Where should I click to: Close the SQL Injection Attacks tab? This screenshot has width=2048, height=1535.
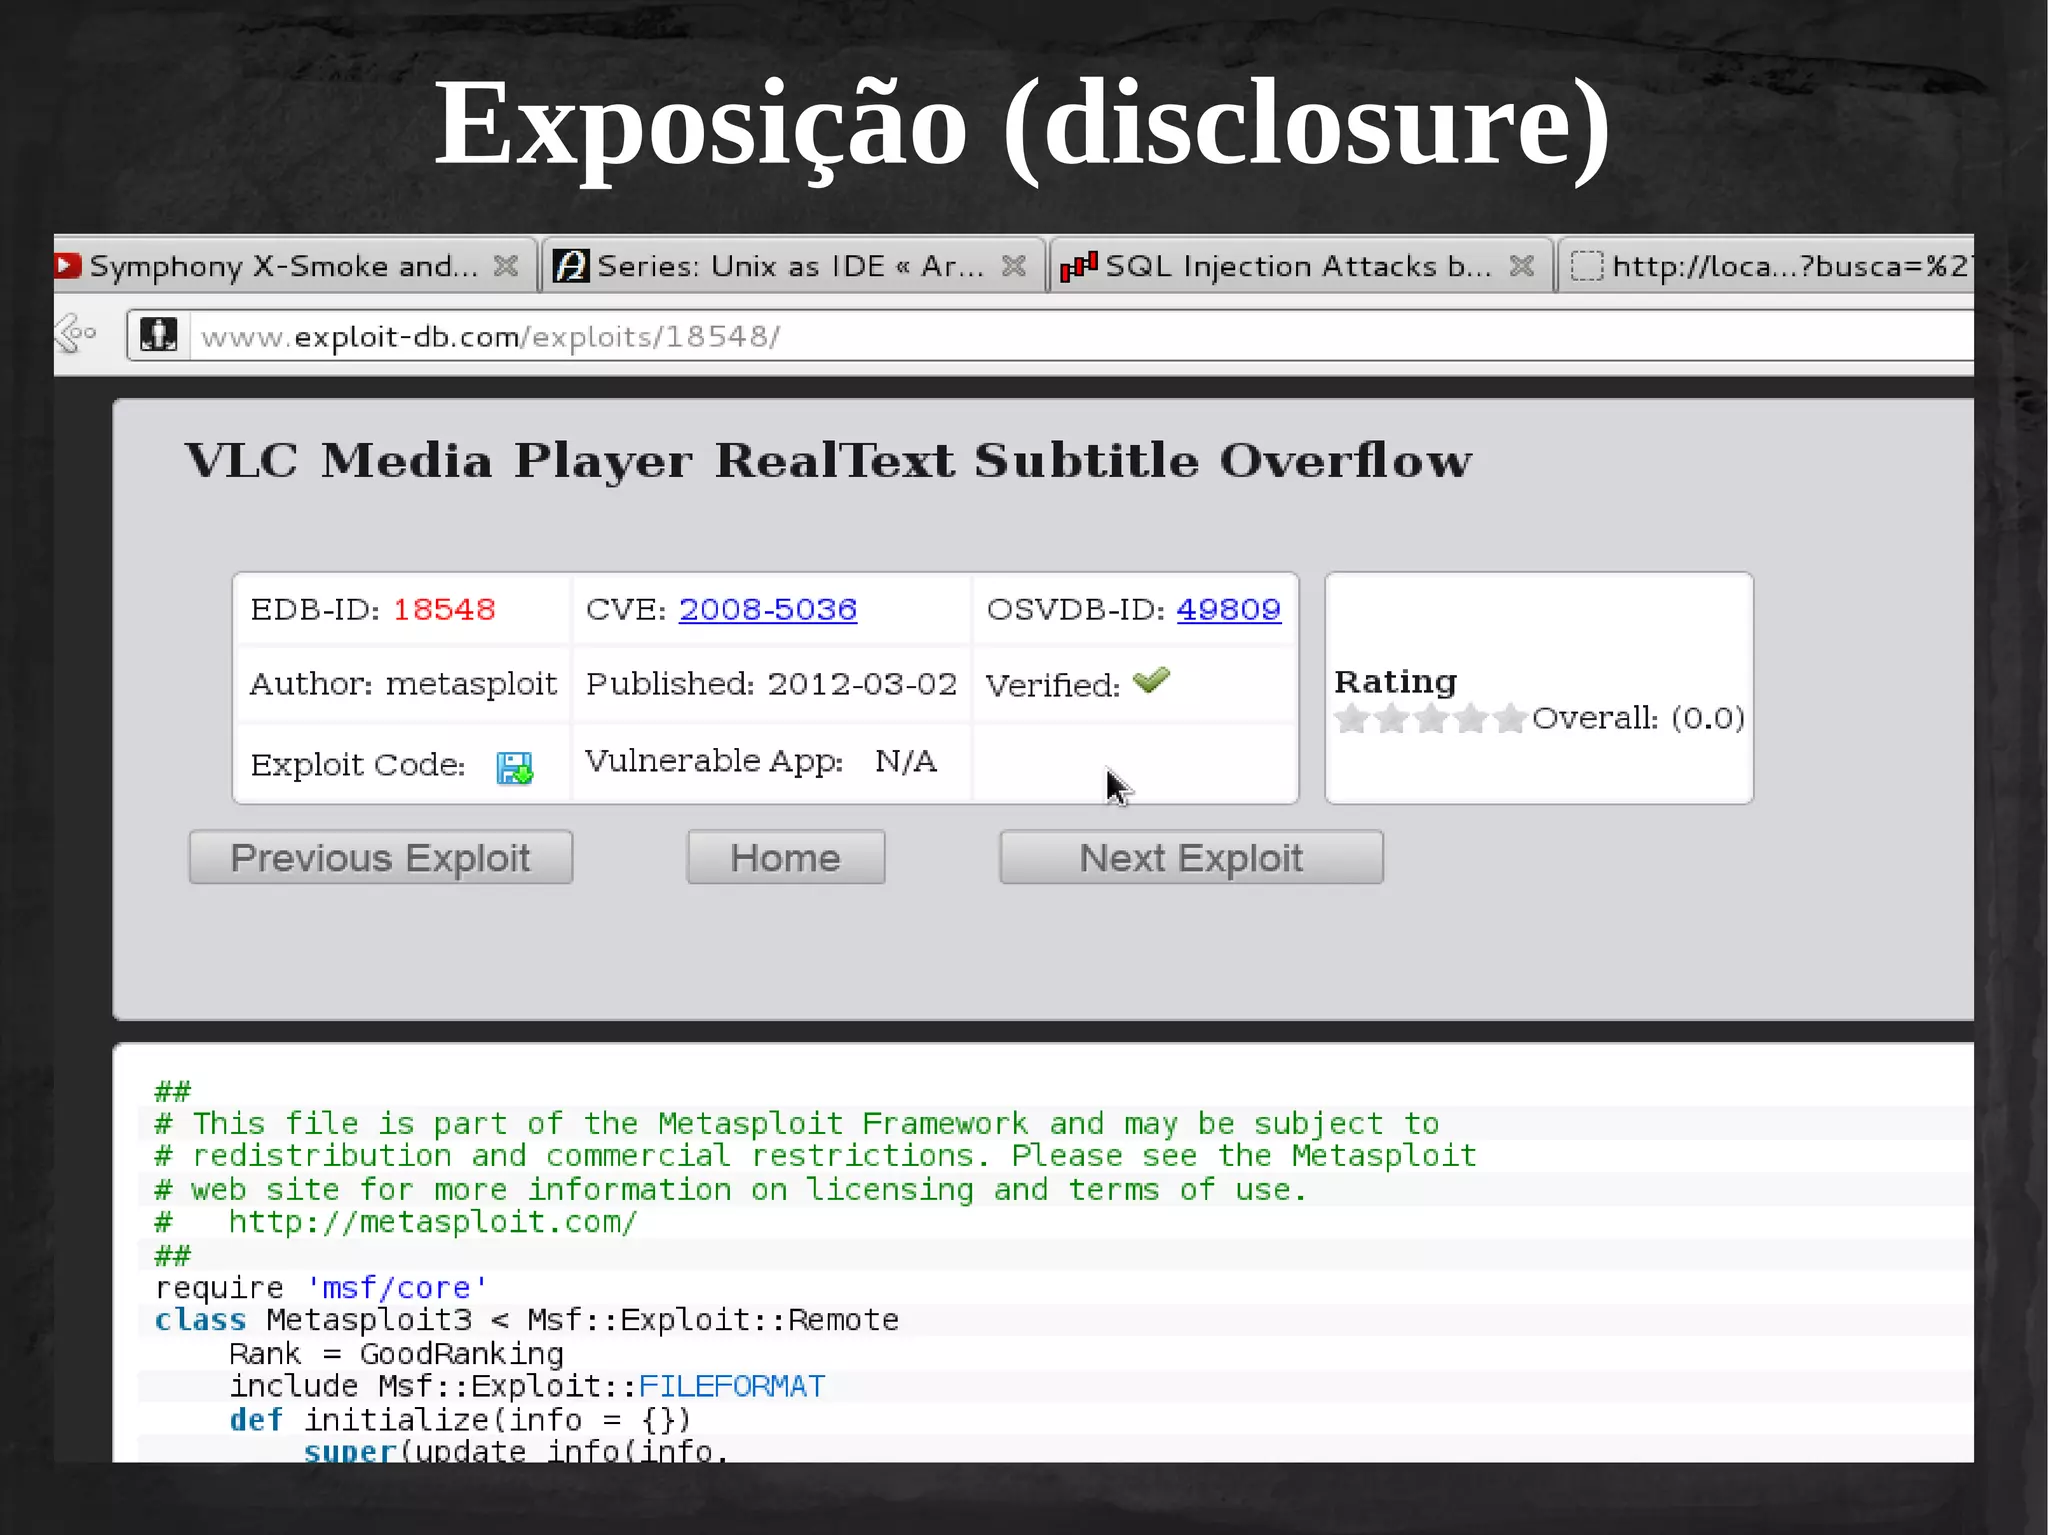(1522, 266)
